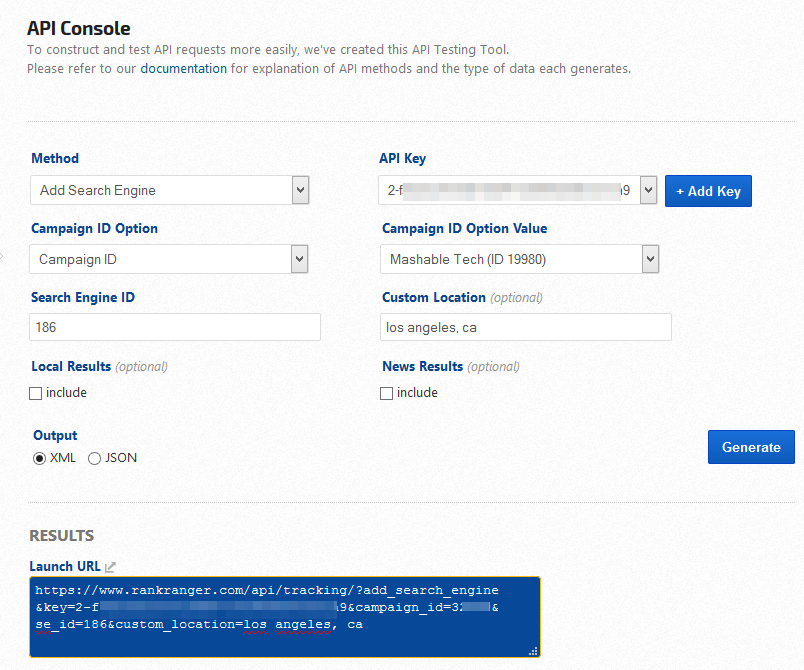Select XML output format
The image size is (804, 670).
click(40, 458)
